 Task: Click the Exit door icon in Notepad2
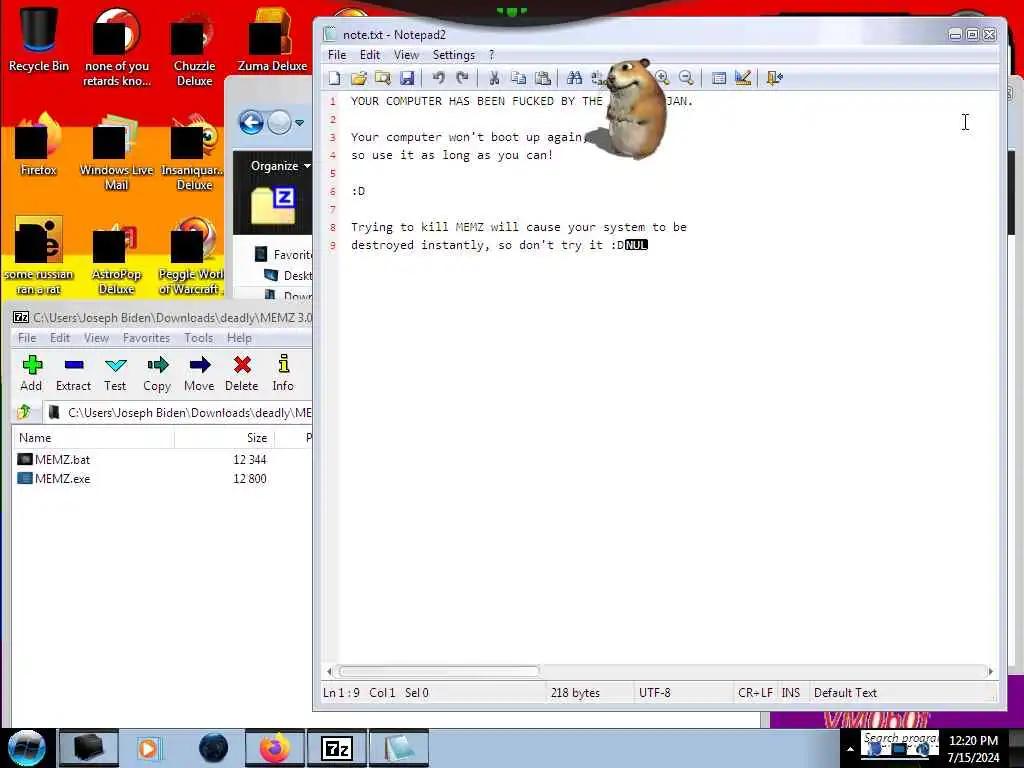[775, 78]
